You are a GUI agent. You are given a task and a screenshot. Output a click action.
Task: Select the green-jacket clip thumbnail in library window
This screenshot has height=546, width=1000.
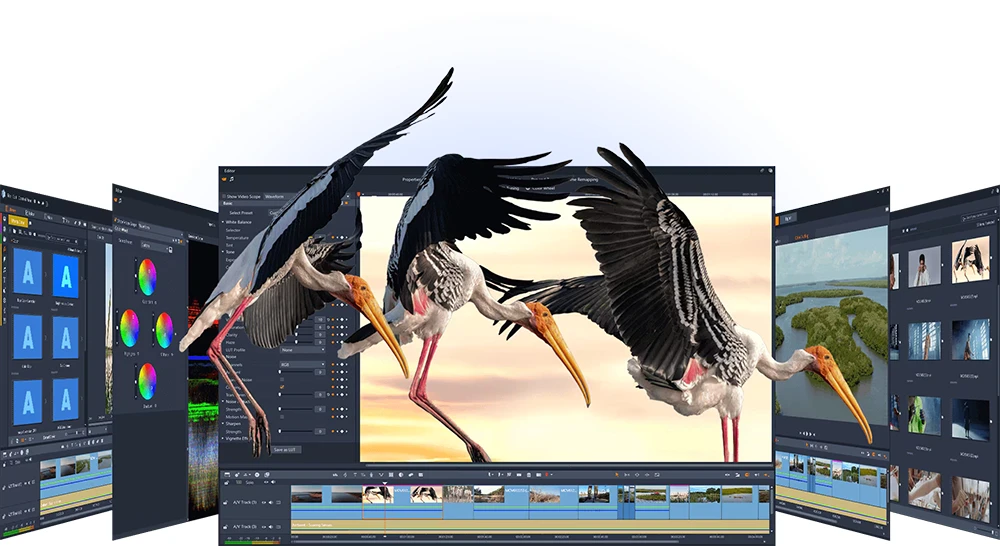click(924, 416)
